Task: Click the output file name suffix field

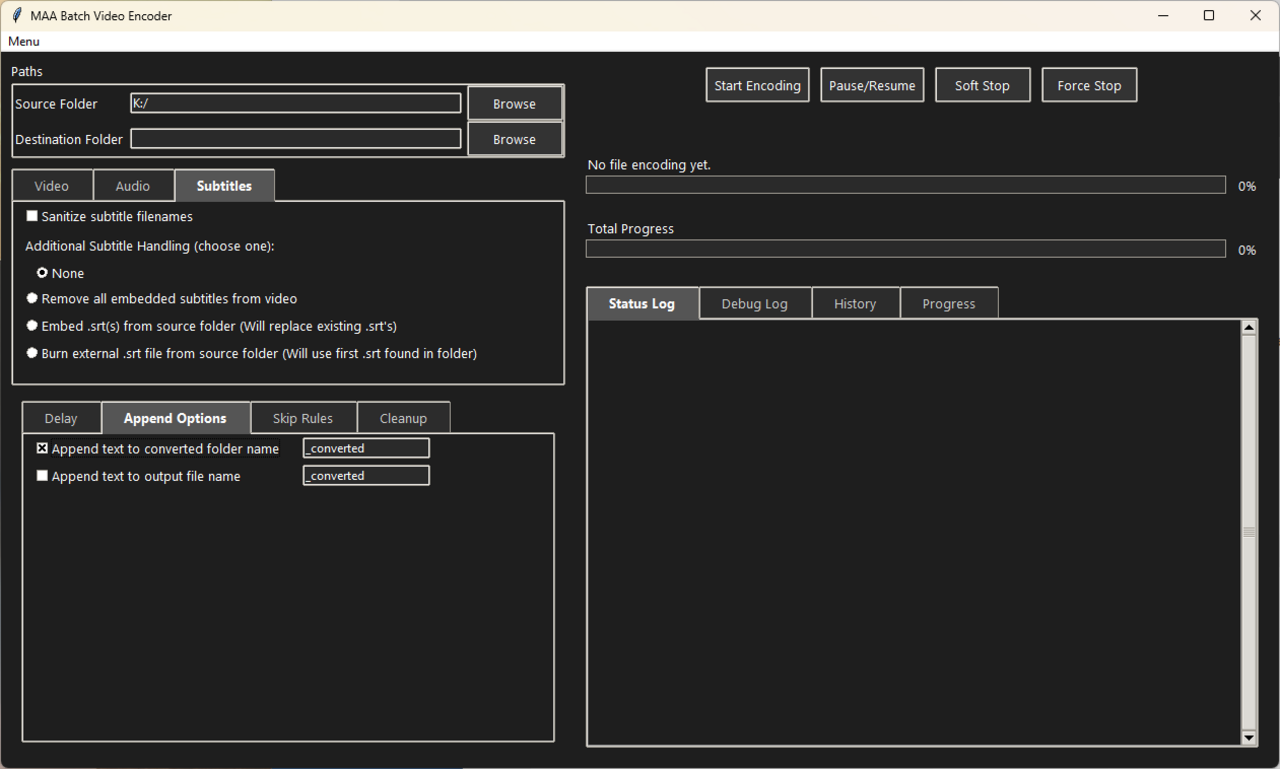Action: click(366, 476)
